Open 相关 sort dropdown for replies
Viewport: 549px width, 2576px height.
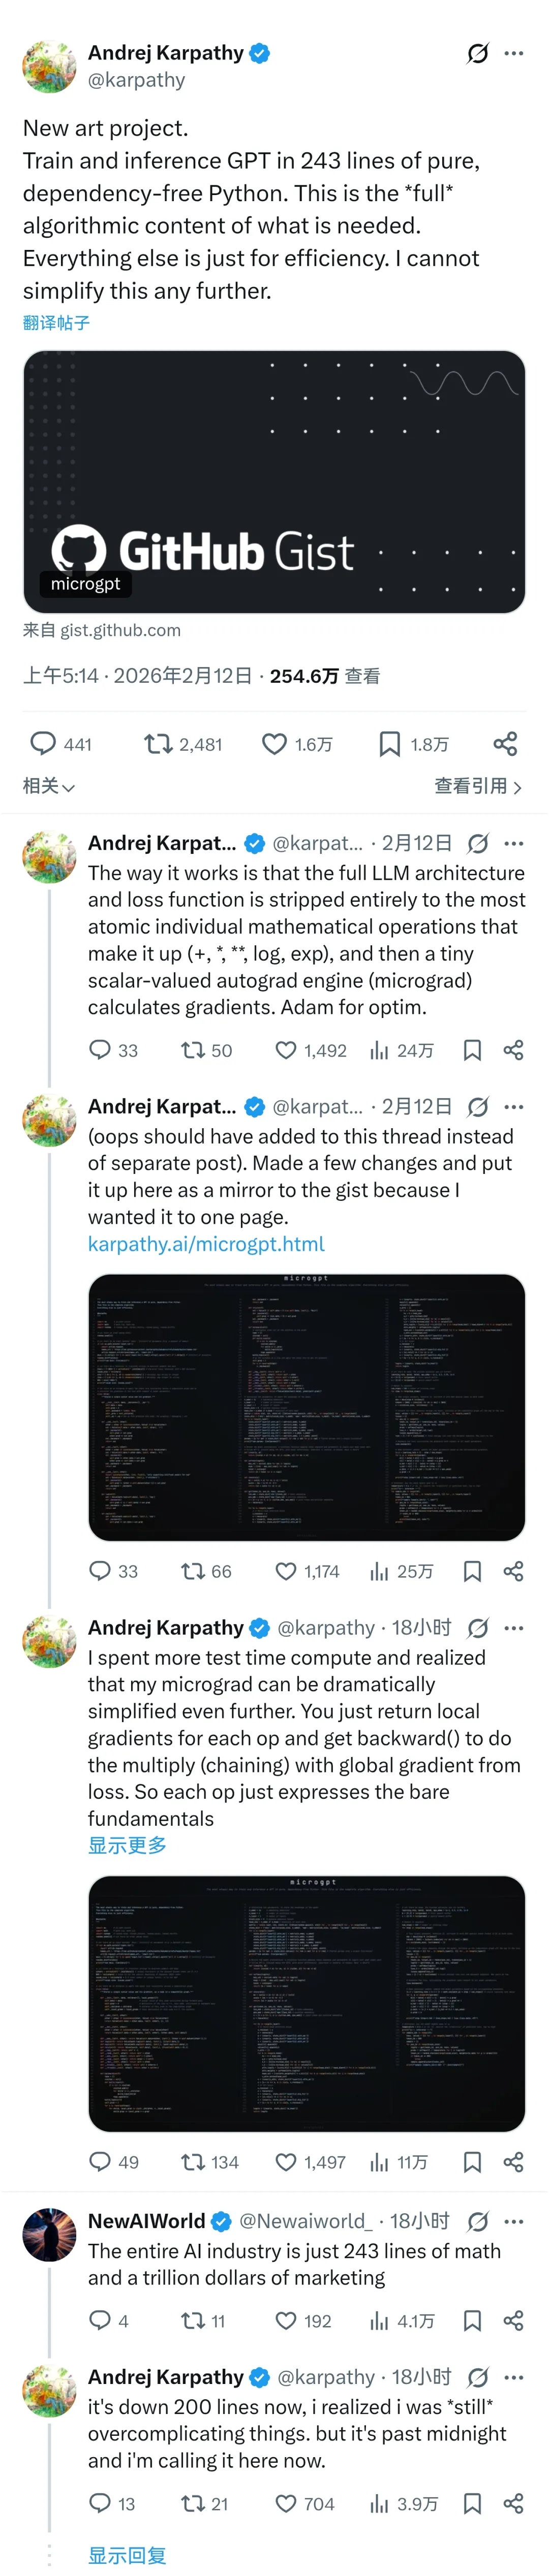tap(49, 787)
